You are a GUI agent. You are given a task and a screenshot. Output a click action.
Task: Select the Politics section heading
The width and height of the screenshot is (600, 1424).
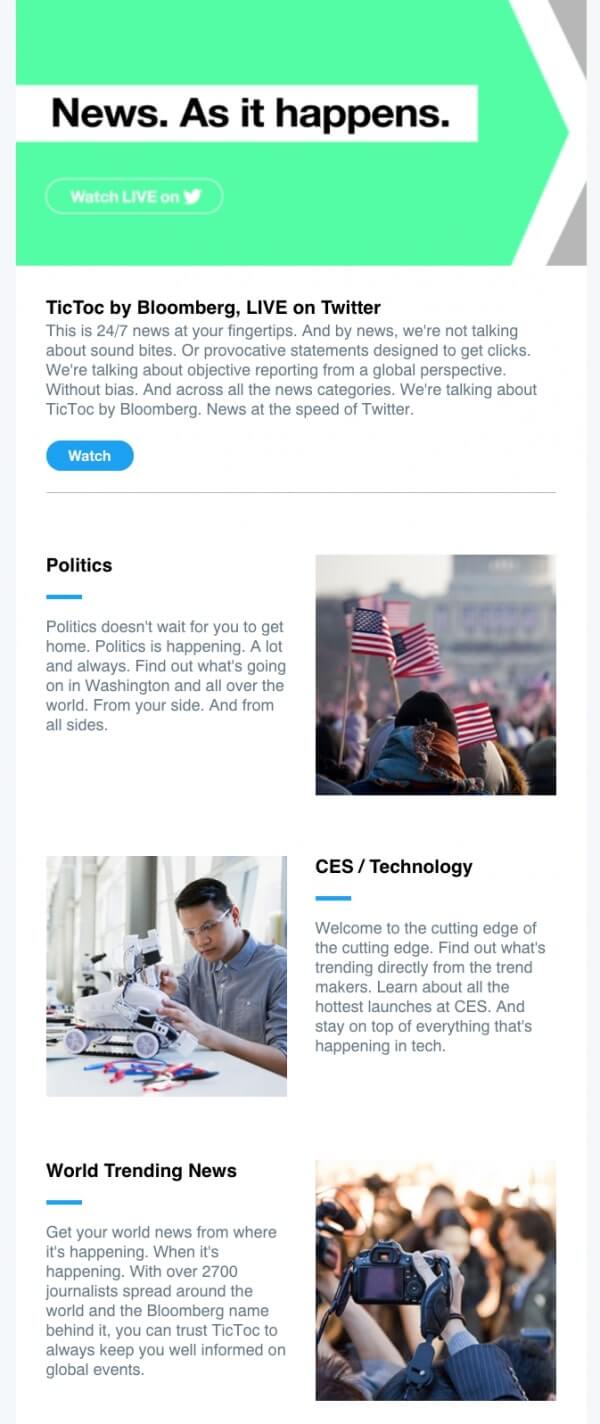pyautogui.click(x=79, y=565)
